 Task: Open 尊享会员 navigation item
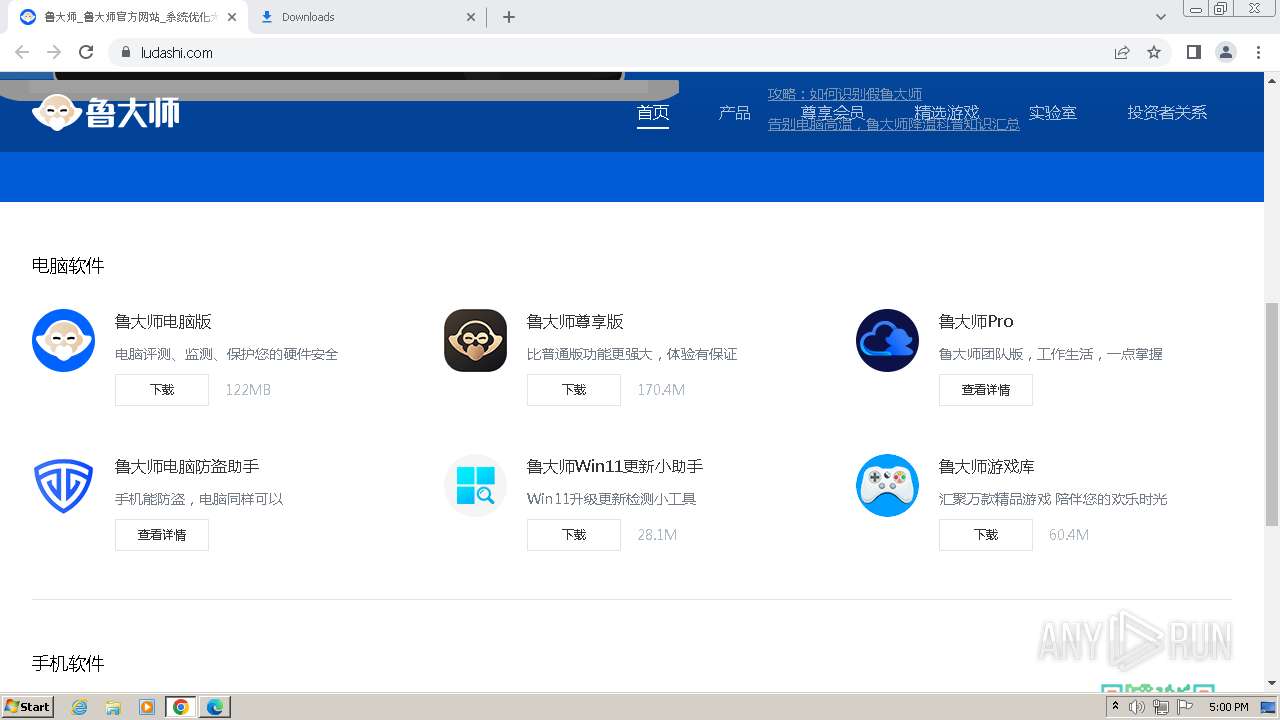click(x=832, y=113)
